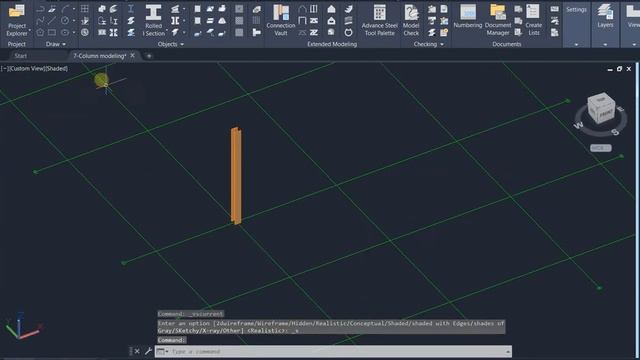
Task: Click the top grating icon in the Objects panel
Action: tap(239, 9)
